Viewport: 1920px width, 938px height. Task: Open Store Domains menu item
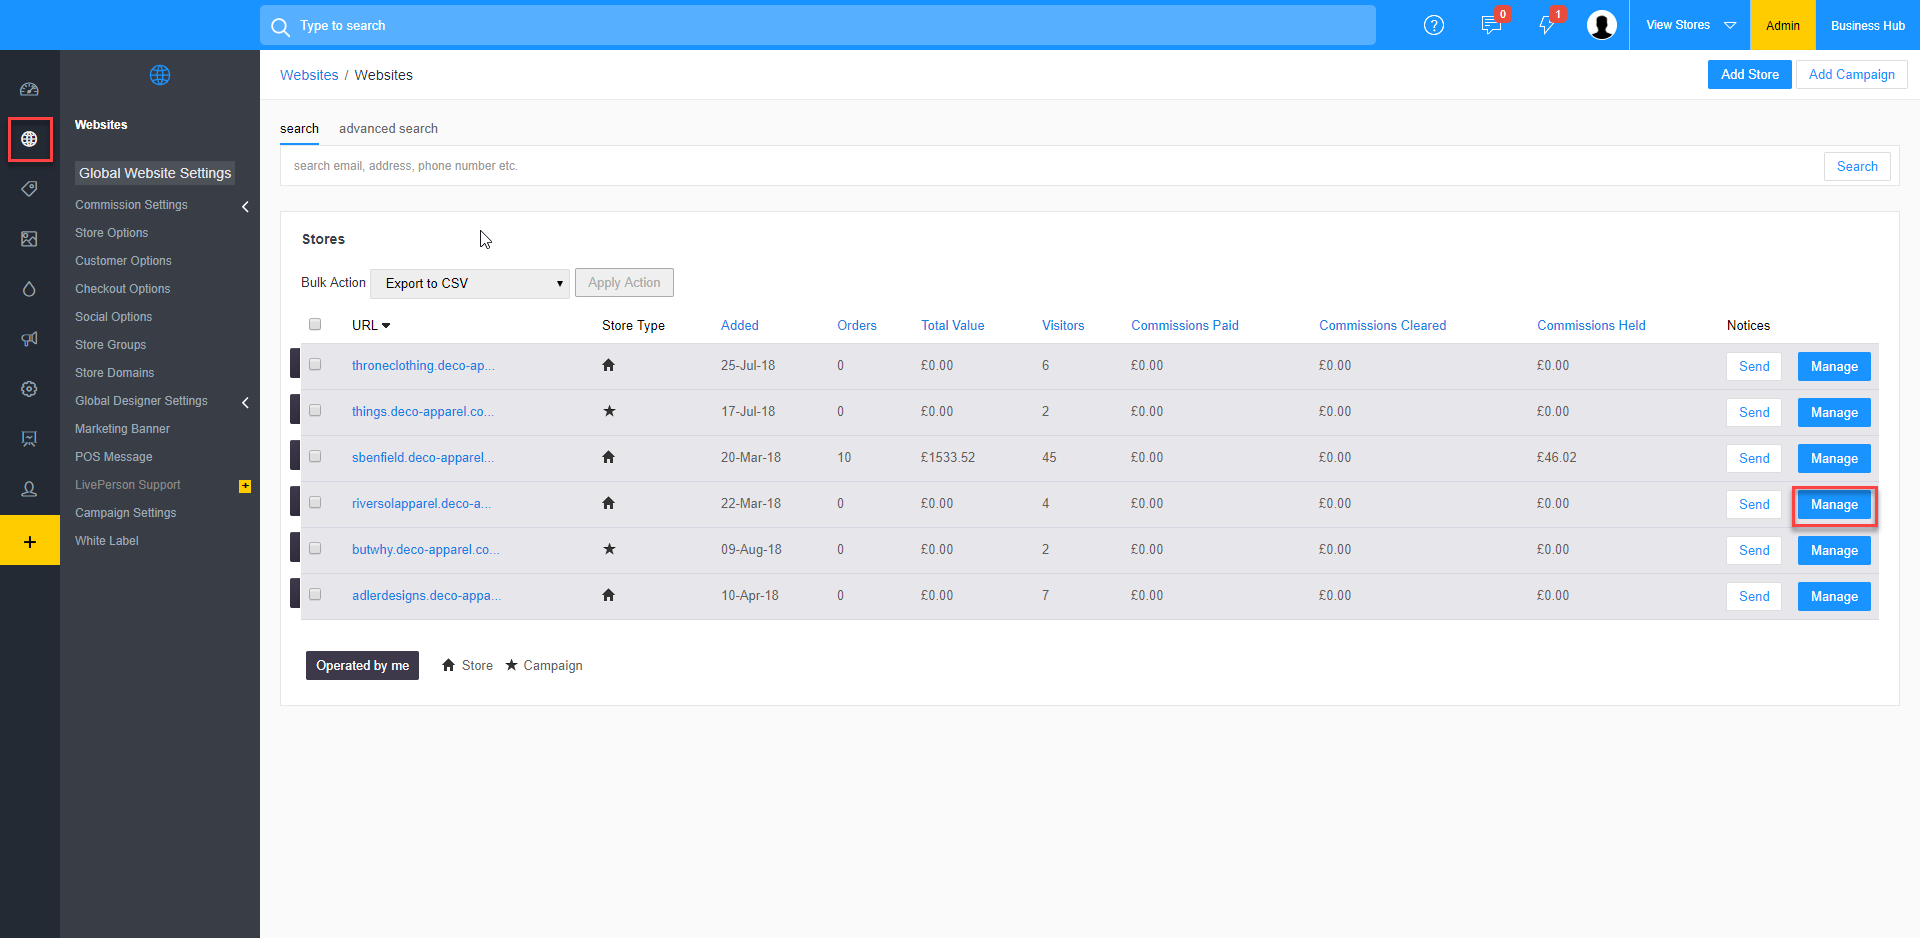114,373
